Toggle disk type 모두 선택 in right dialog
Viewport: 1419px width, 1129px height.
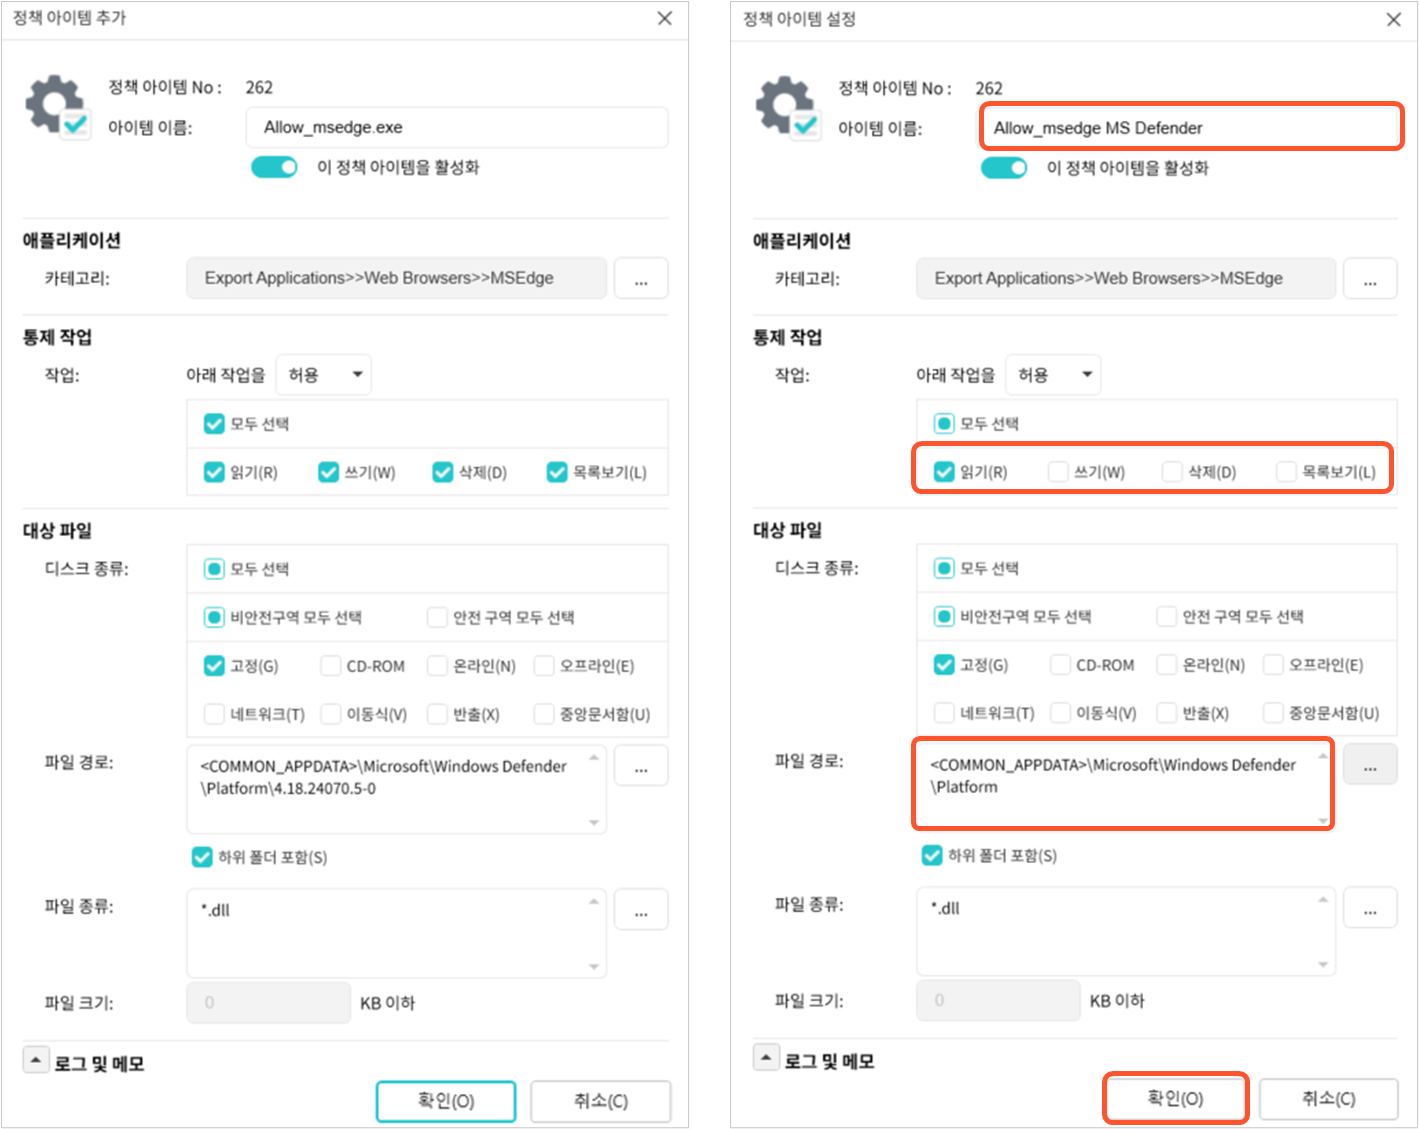(944, 568)
